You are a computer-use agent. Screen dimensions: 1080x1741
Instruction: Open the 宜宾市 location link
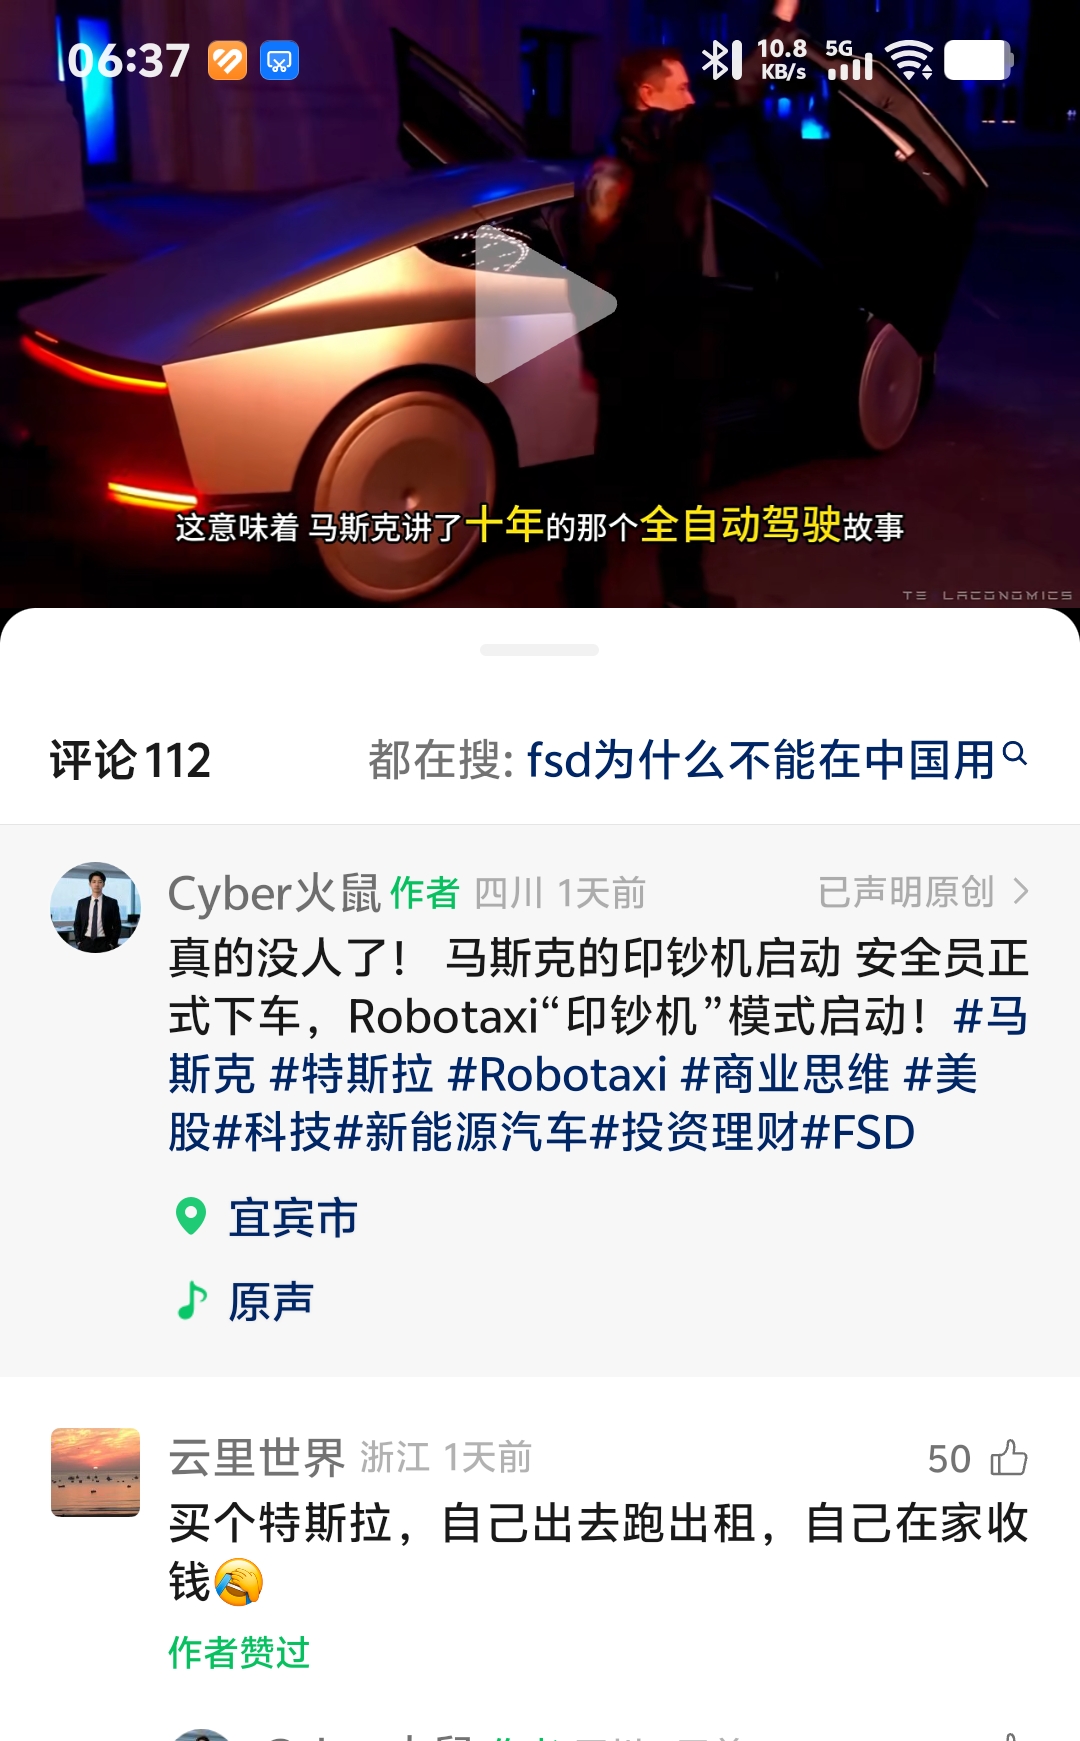(x=293, y=1218)
